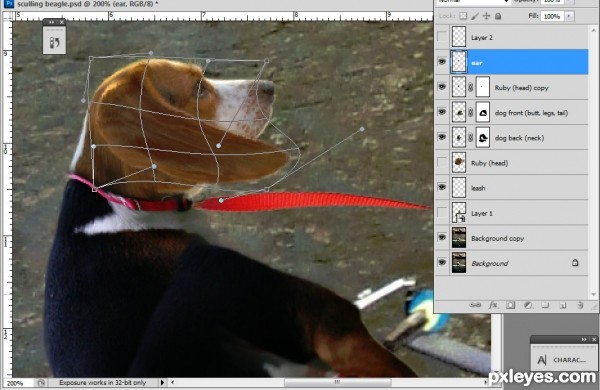Add a layer mask using the mask icon
Viewport: 600px width, 390px height.
coord(510,305)
